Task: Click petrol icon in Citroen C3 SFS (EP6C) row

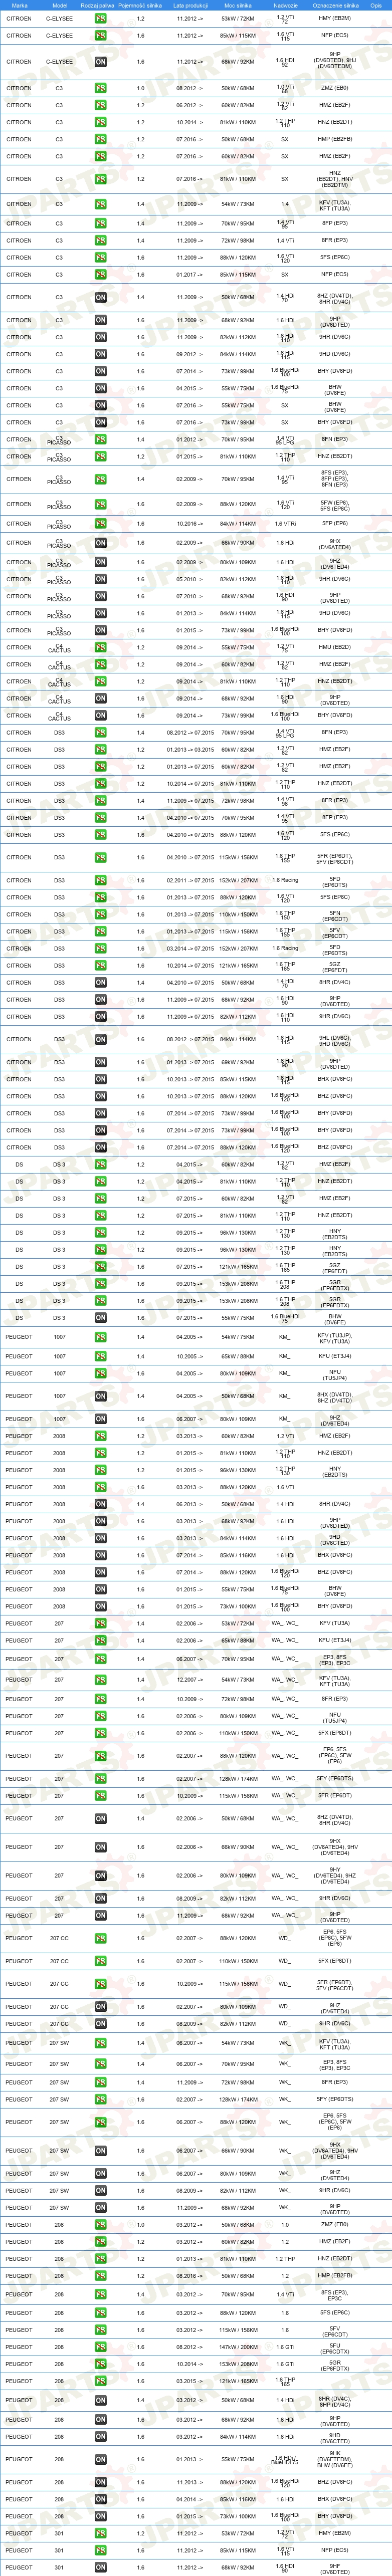Action: tap(100, 258)
